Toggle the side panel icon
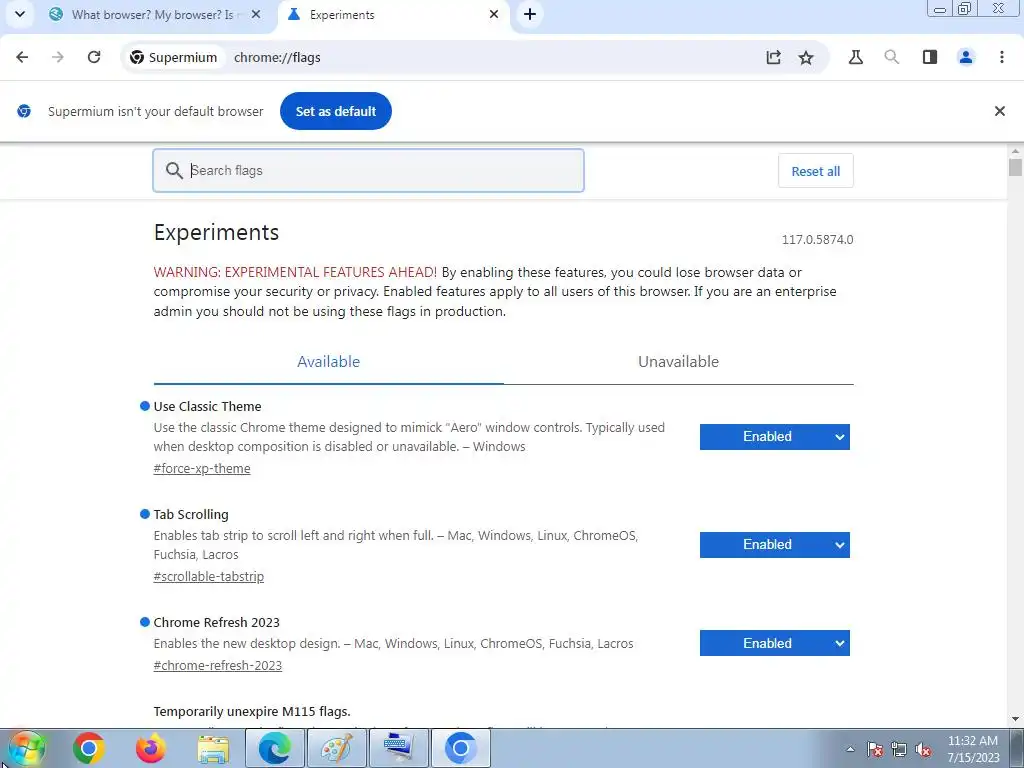 930,57
